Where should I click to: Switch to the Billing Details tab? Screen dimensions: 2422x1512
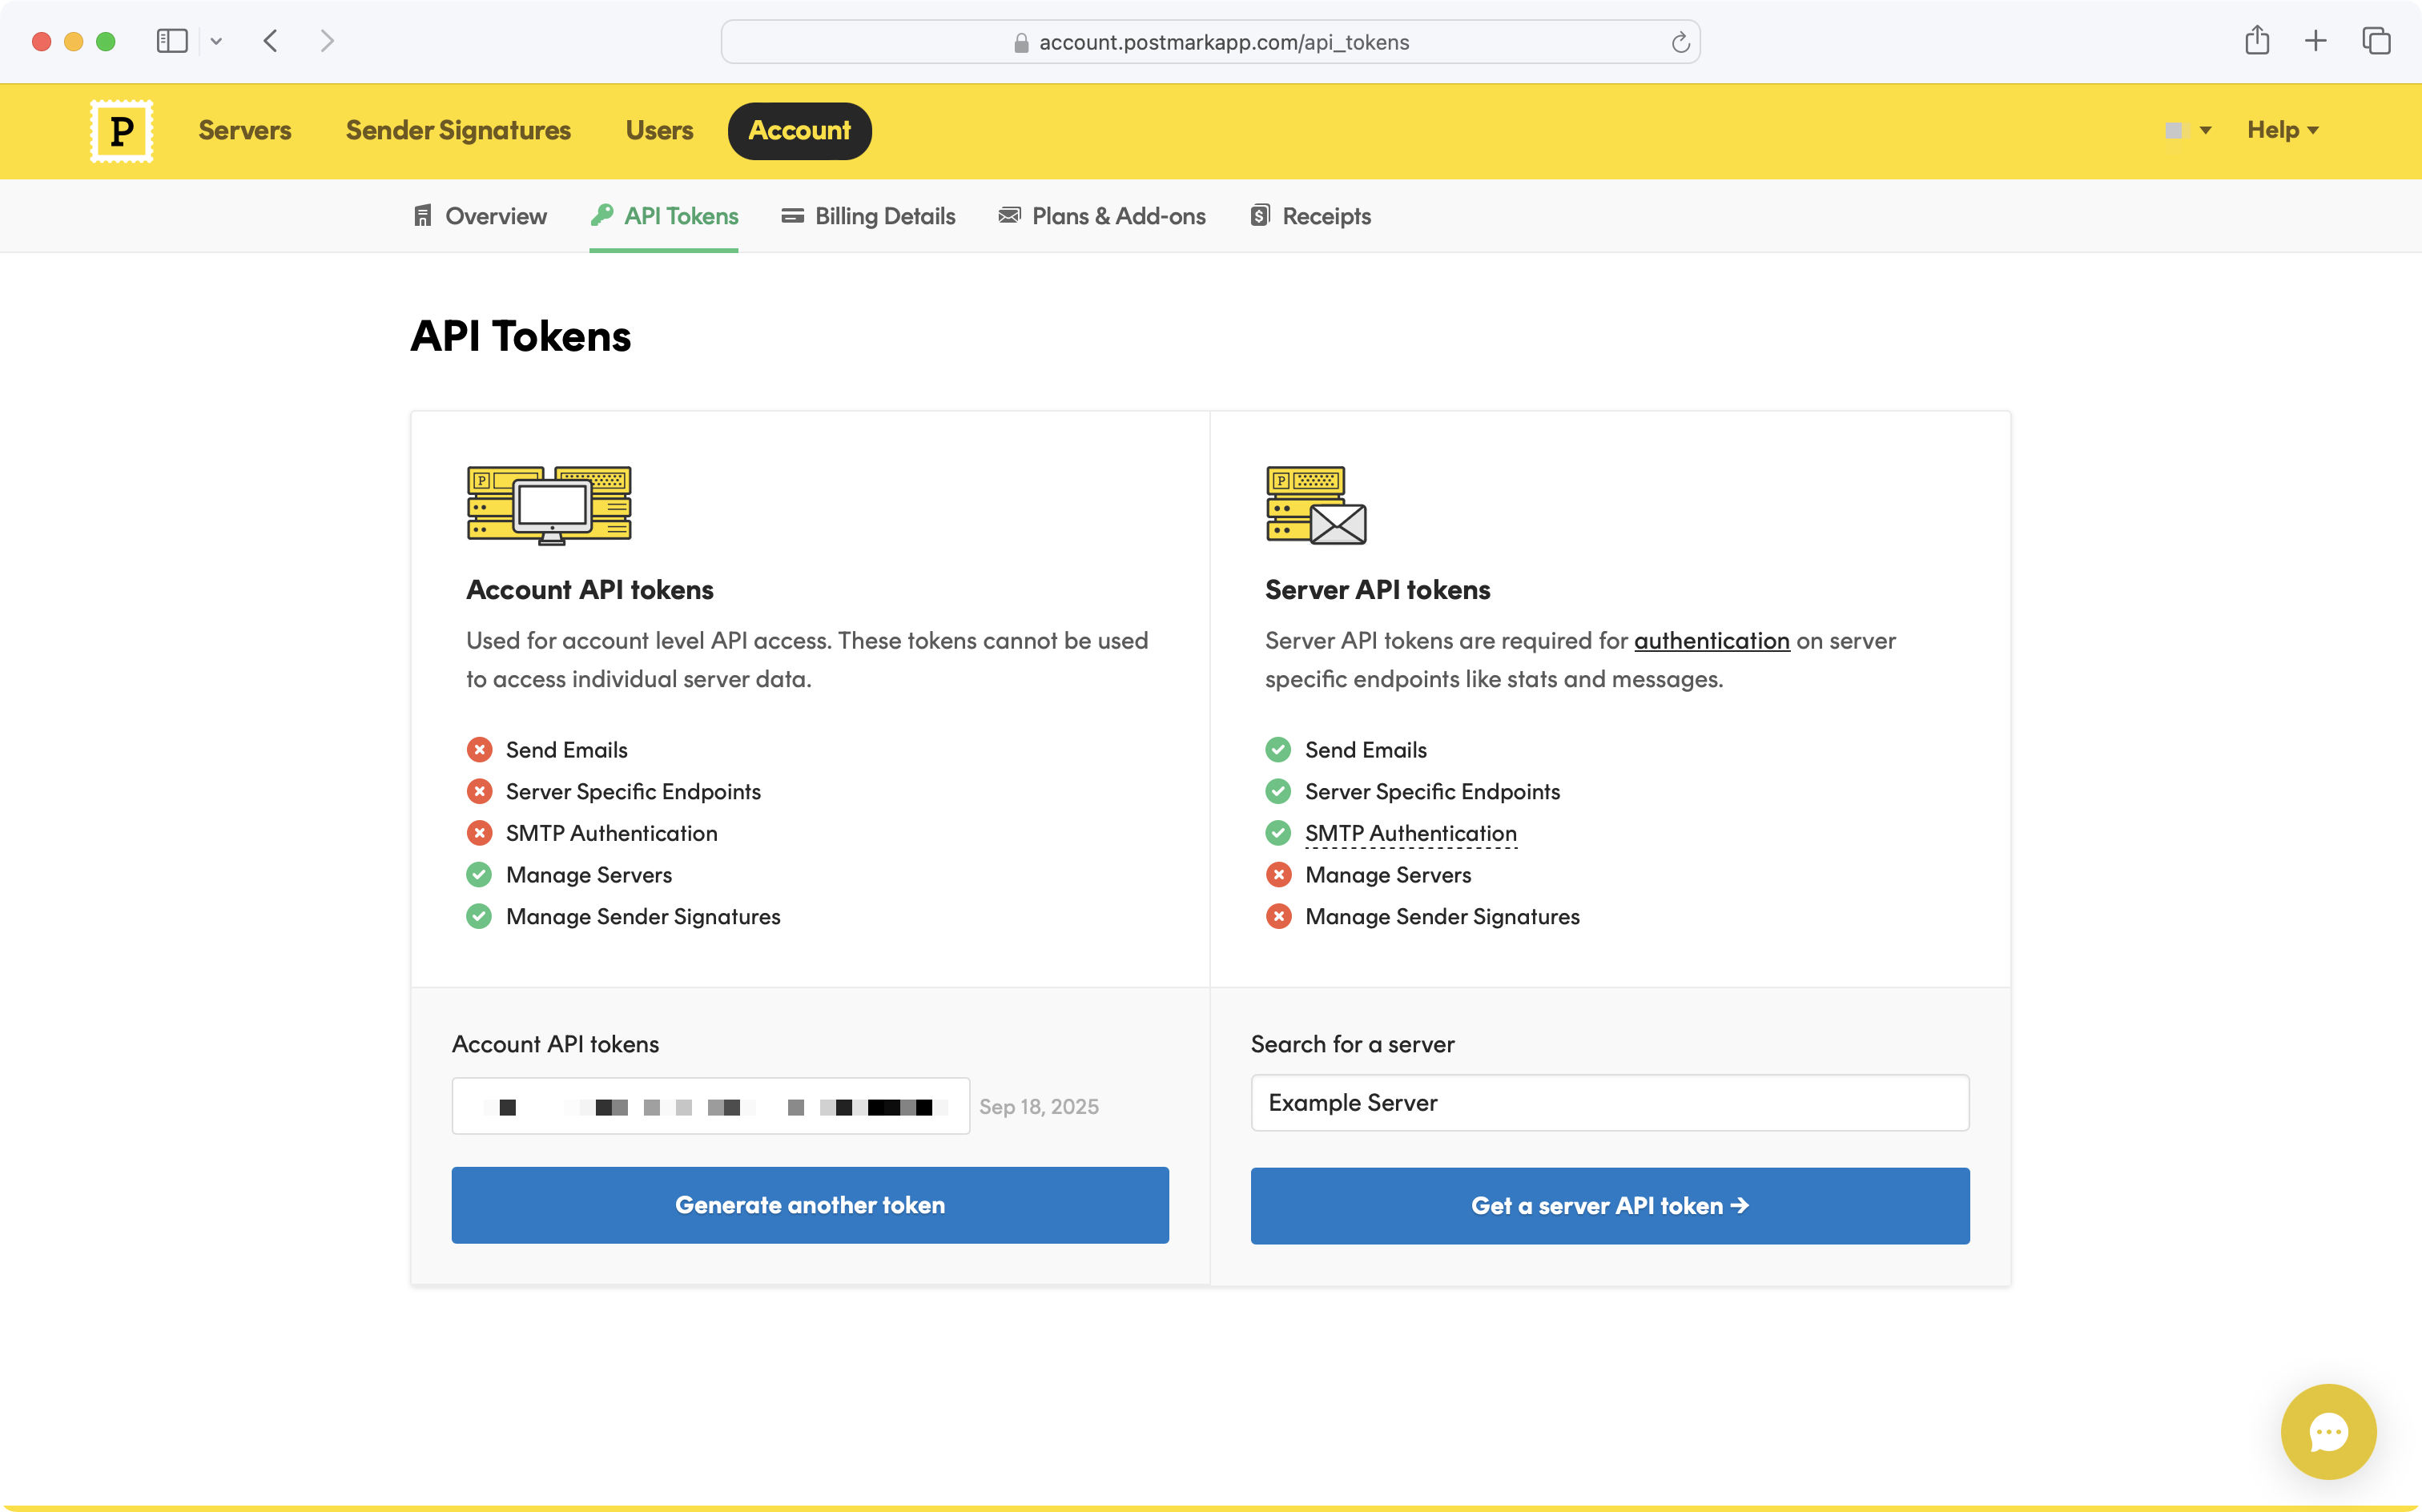(868, 216)
